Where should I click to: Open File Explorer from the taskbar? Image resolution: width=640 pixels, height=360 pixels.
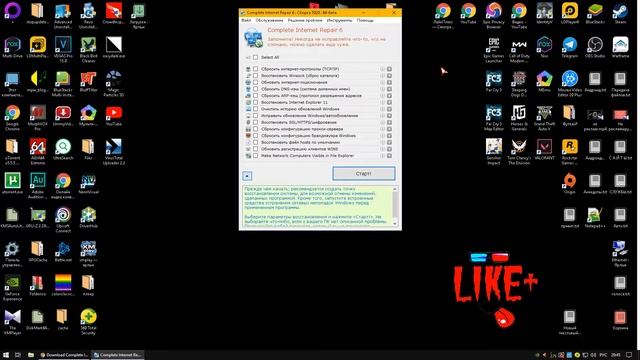31,355
